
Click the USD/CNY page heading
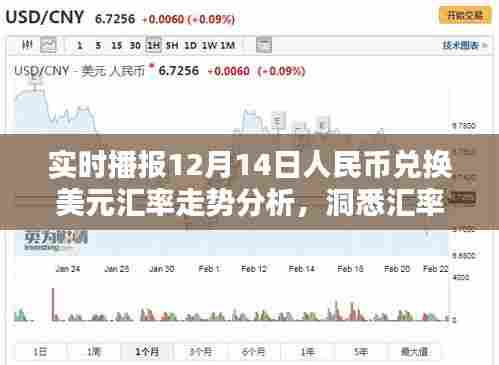point(45,17)
